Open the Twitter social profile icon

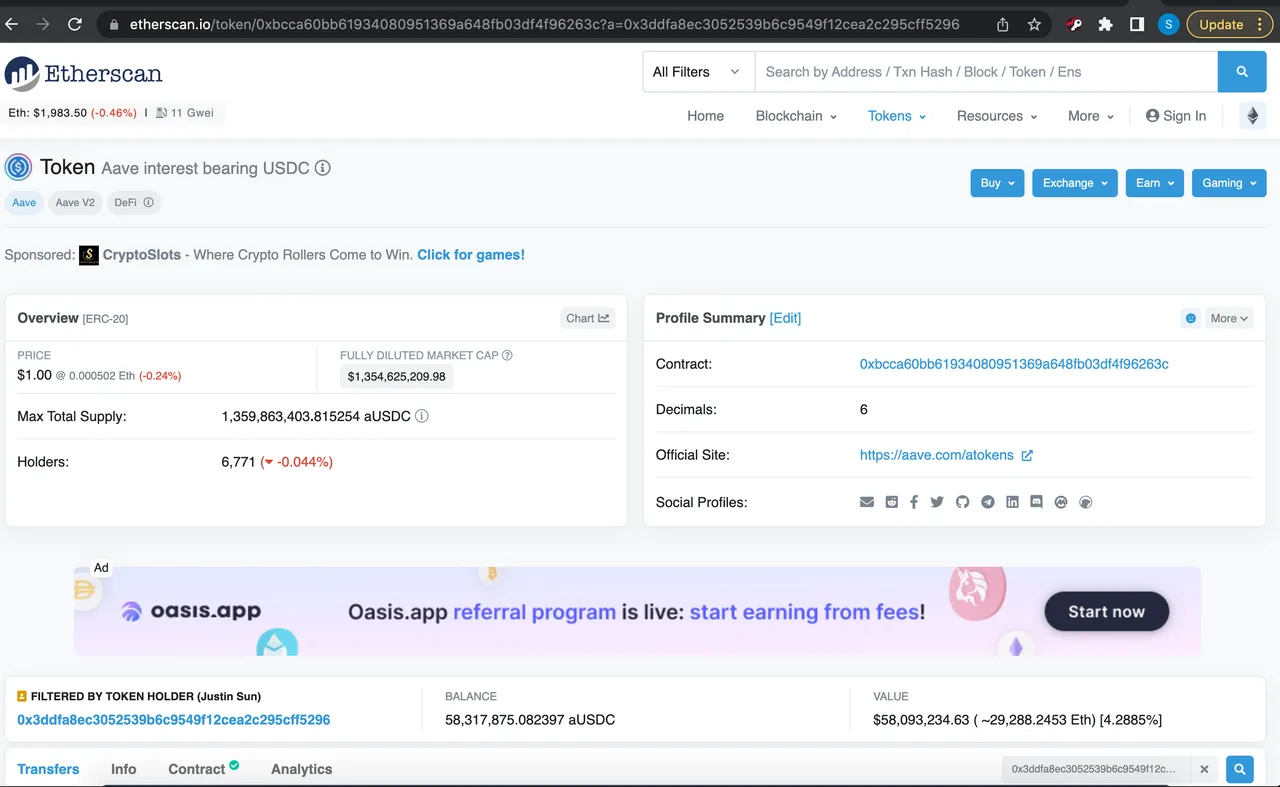937,502
